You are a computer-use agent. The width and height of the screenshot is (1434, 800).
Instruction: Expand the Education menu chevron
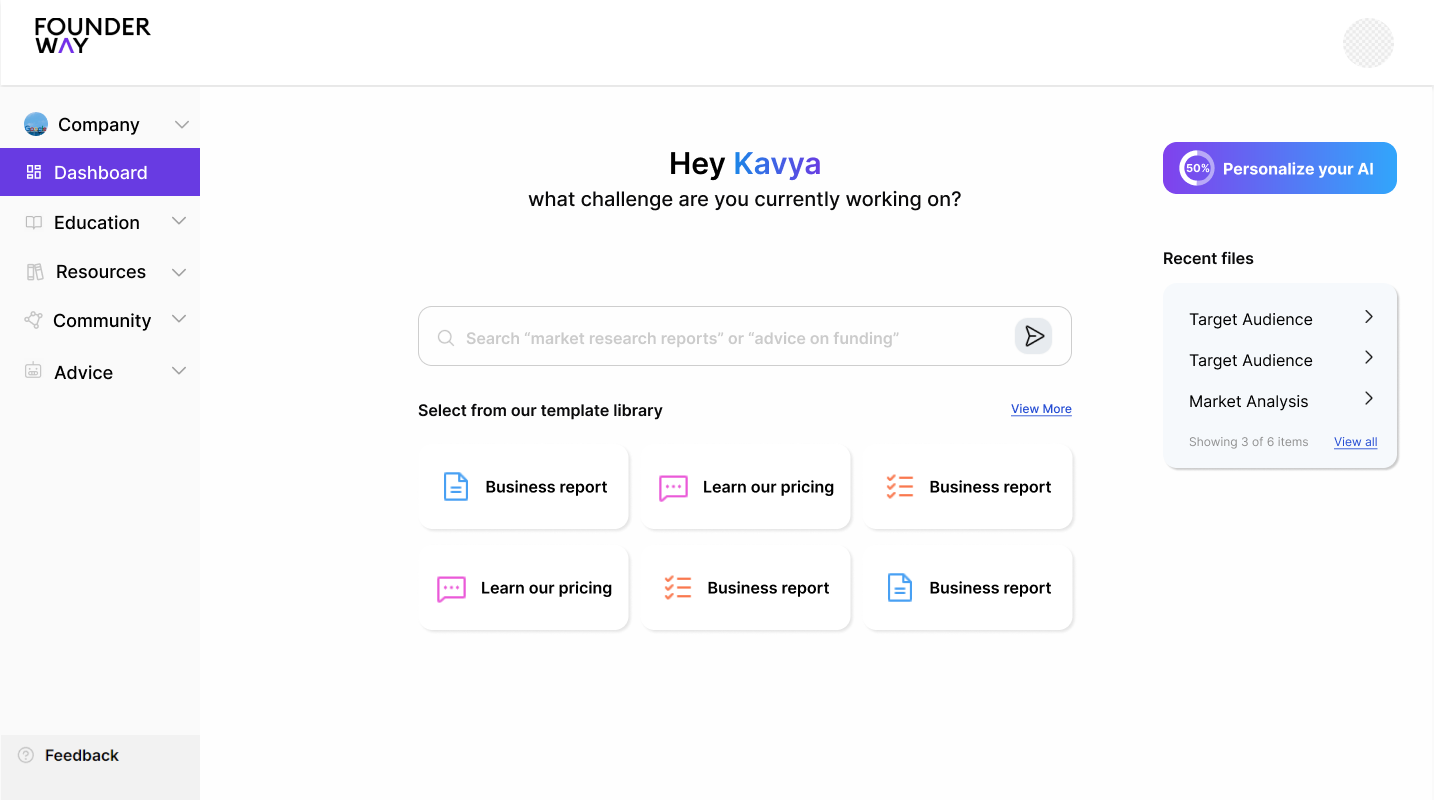(179, 221)
